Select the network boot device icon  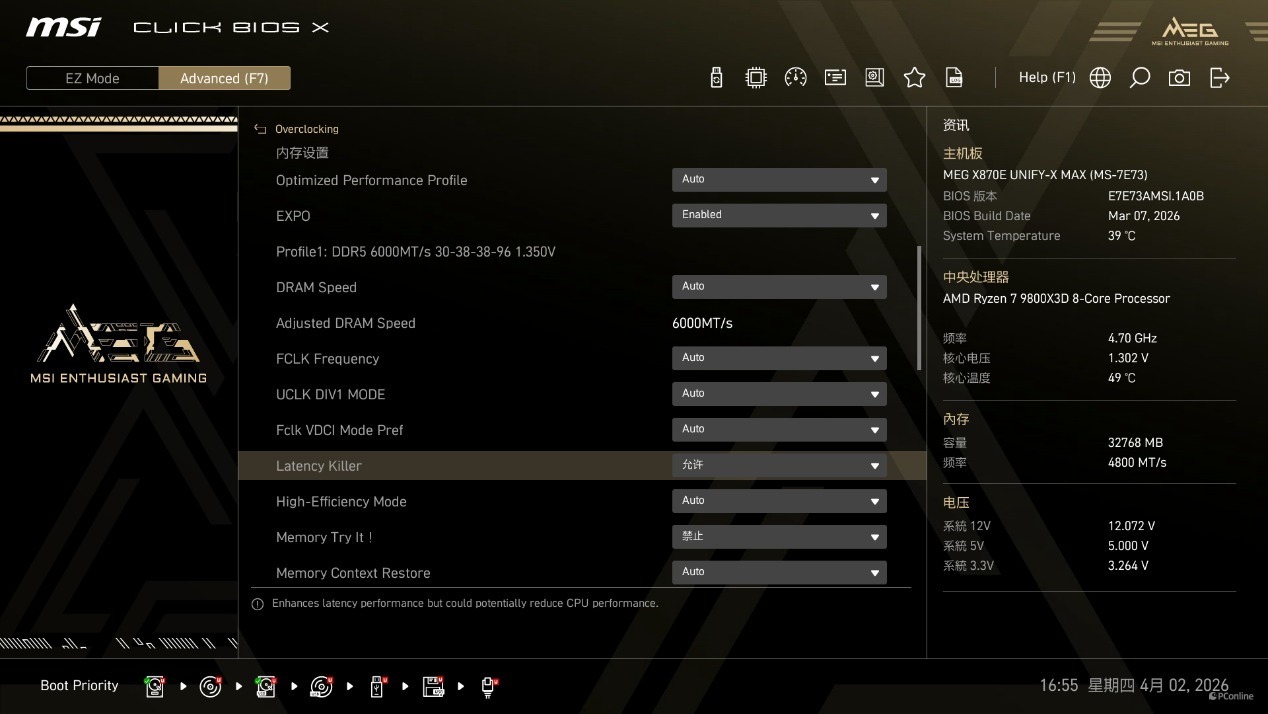click(x=488, y=686)
